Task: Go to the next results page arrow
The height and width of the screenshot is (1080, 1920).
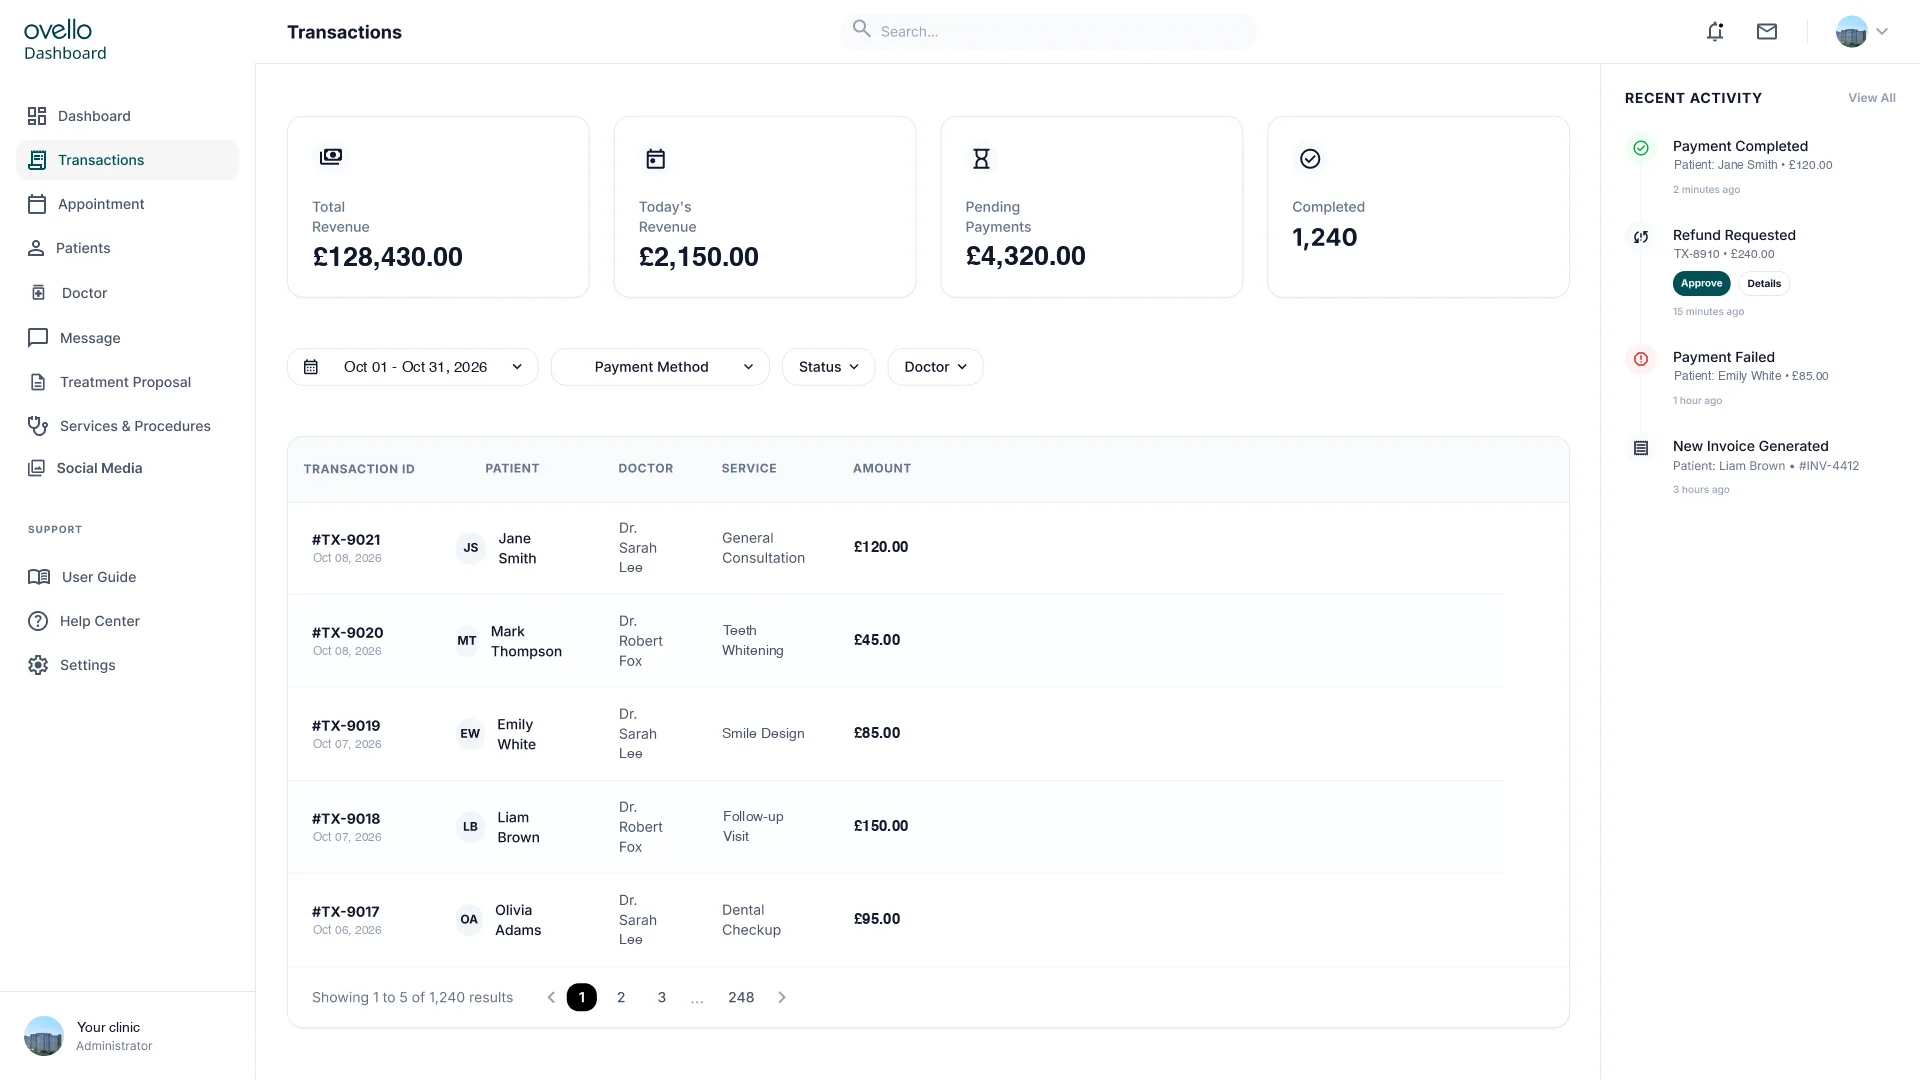Action: point(782,998)
